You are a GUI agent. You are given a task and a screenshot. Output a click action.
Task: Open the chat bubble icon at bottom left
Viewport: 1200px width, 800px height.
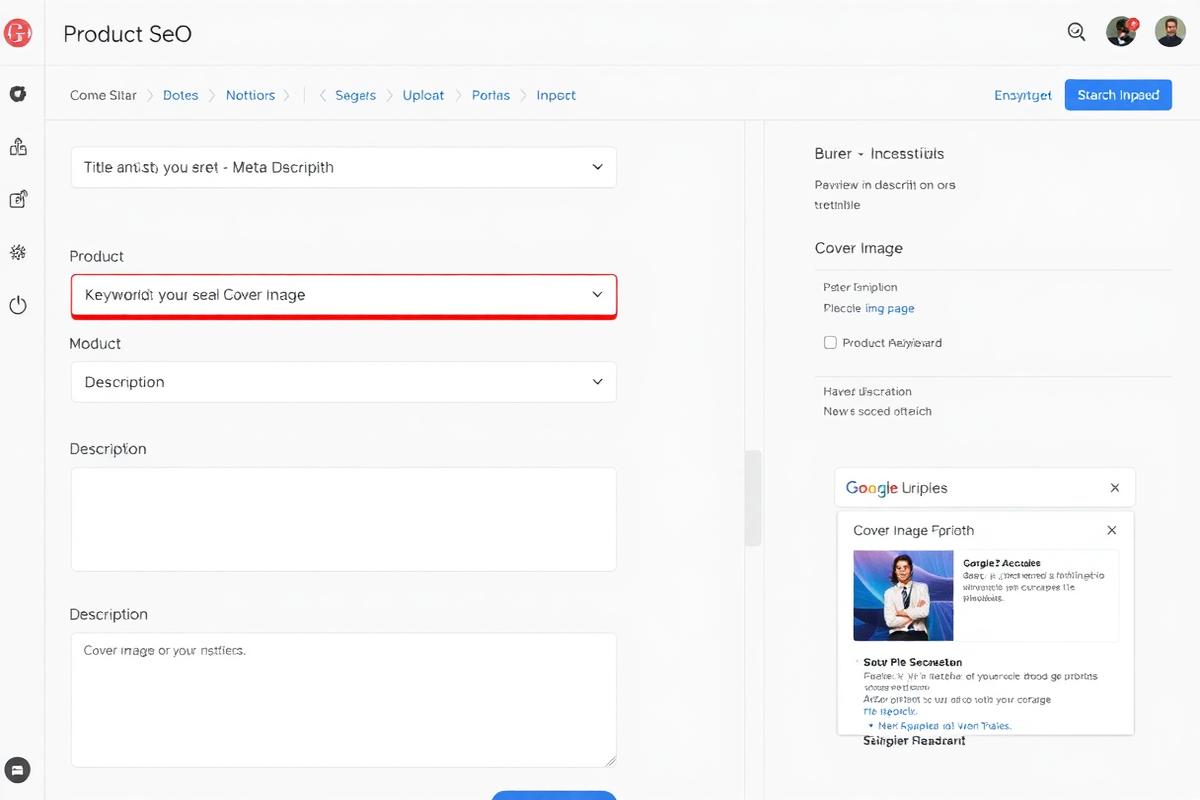point(17,770)
